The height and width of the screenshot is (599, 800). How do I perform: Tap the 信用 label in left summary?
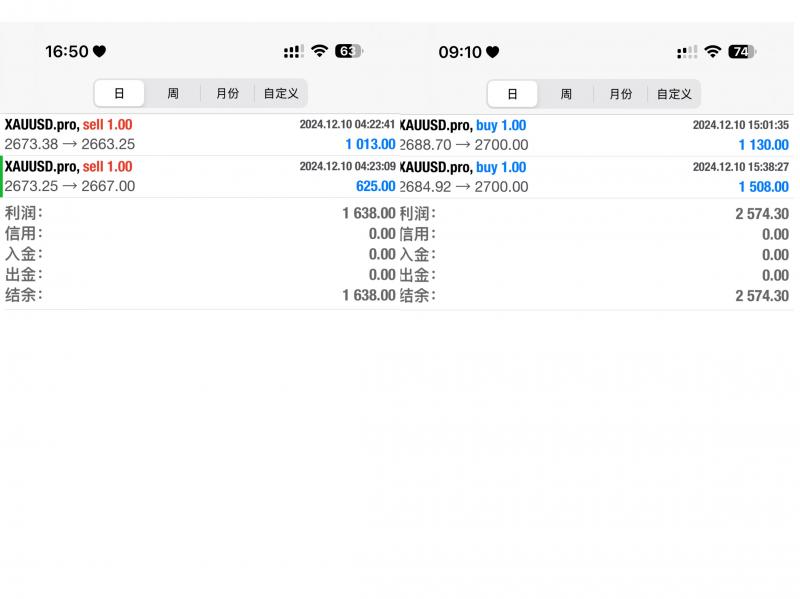(x=23, y=234)
